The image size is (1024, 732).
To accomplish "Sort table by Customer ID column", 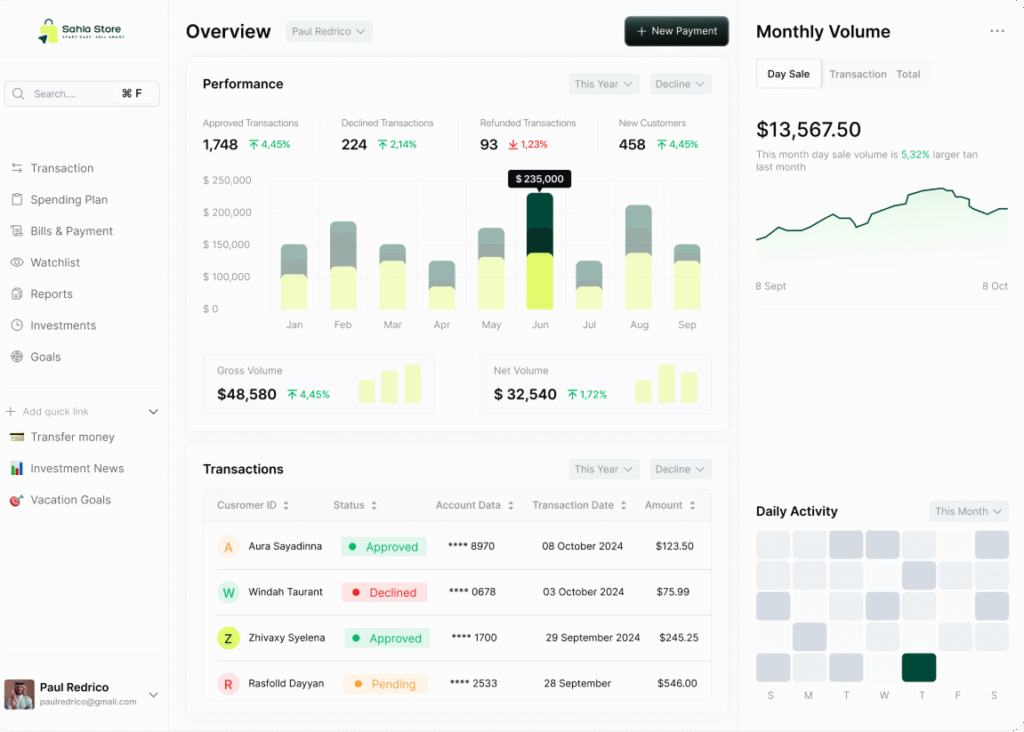I will (x=286, y=506).
